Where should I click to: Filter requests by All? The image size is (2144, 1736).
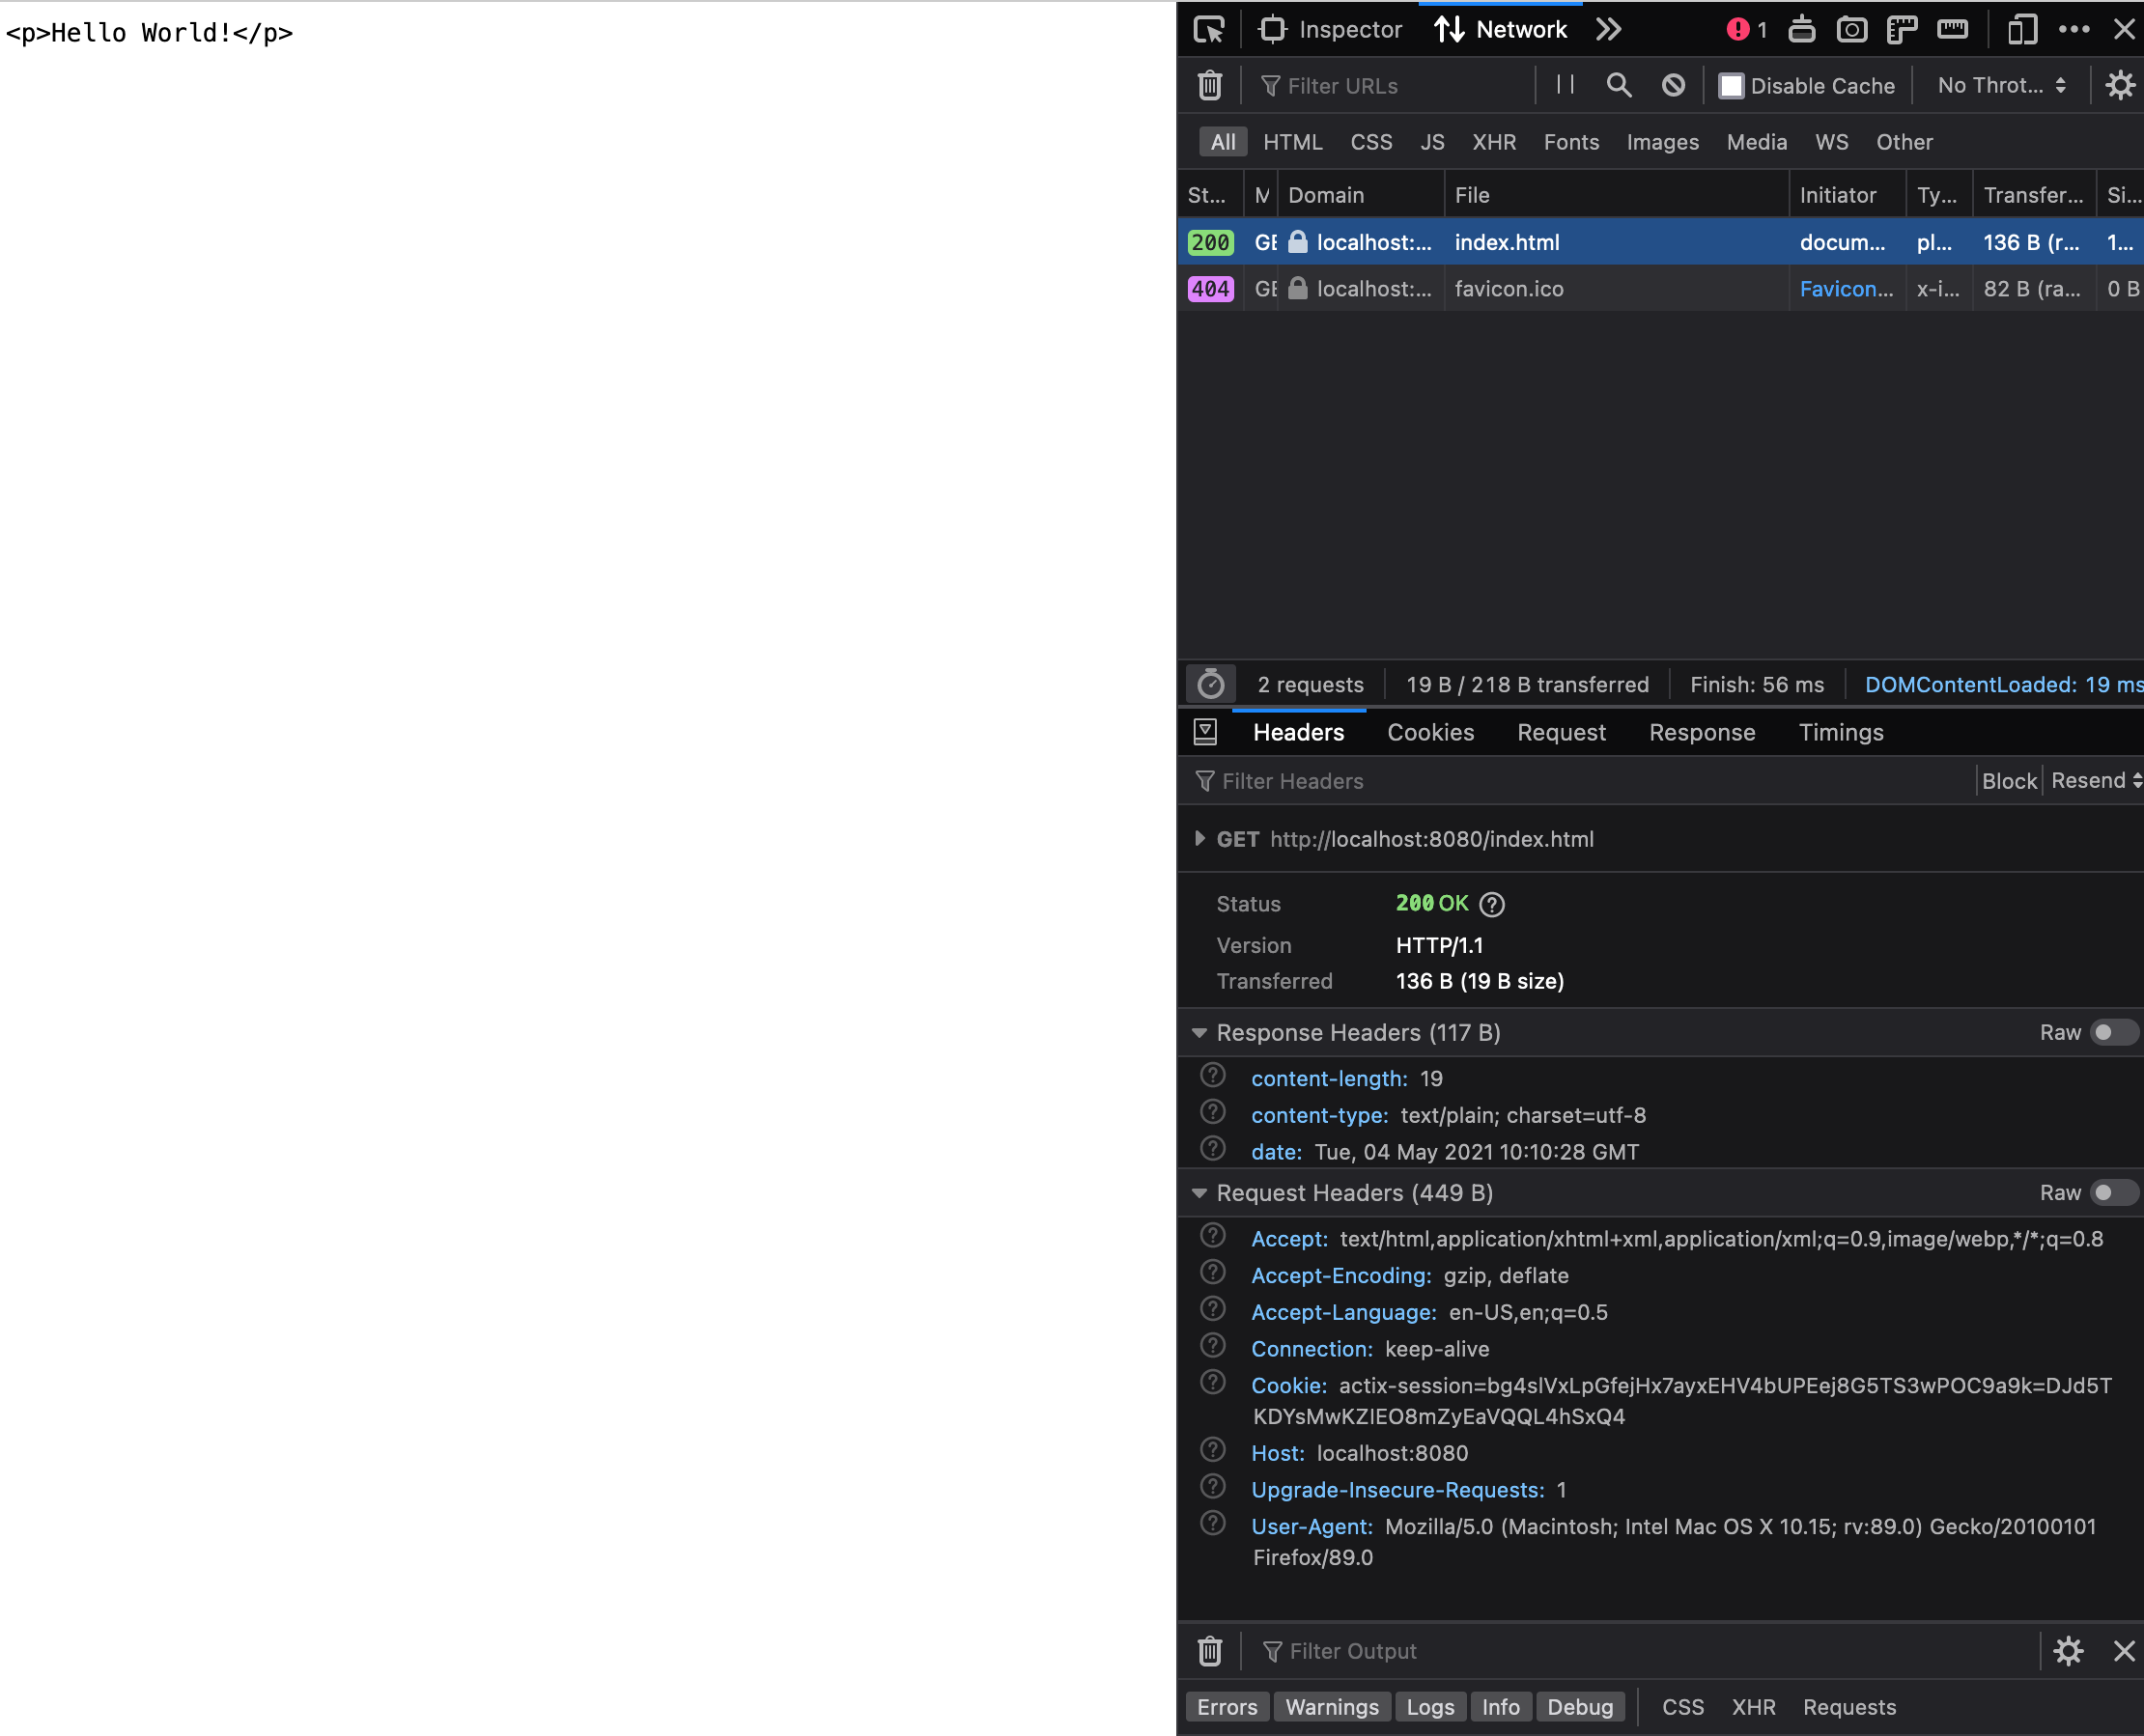pos(1223,142)
